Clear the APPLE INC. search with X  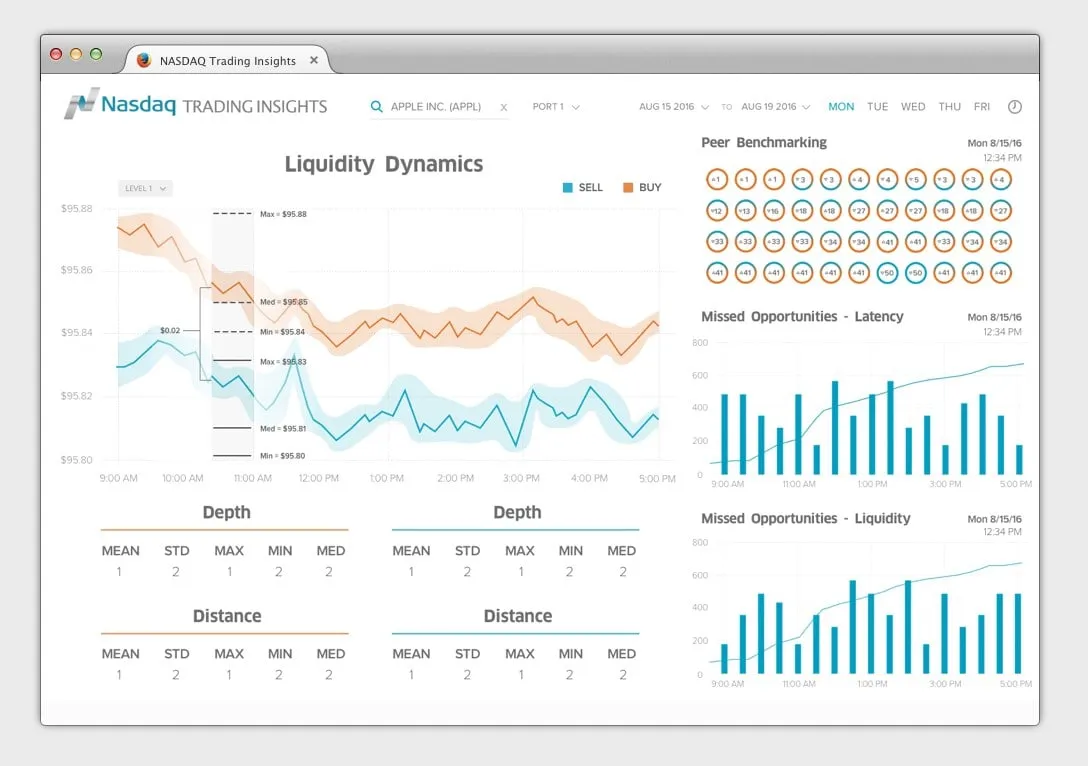pyautogui.click(x=504, y=108)
